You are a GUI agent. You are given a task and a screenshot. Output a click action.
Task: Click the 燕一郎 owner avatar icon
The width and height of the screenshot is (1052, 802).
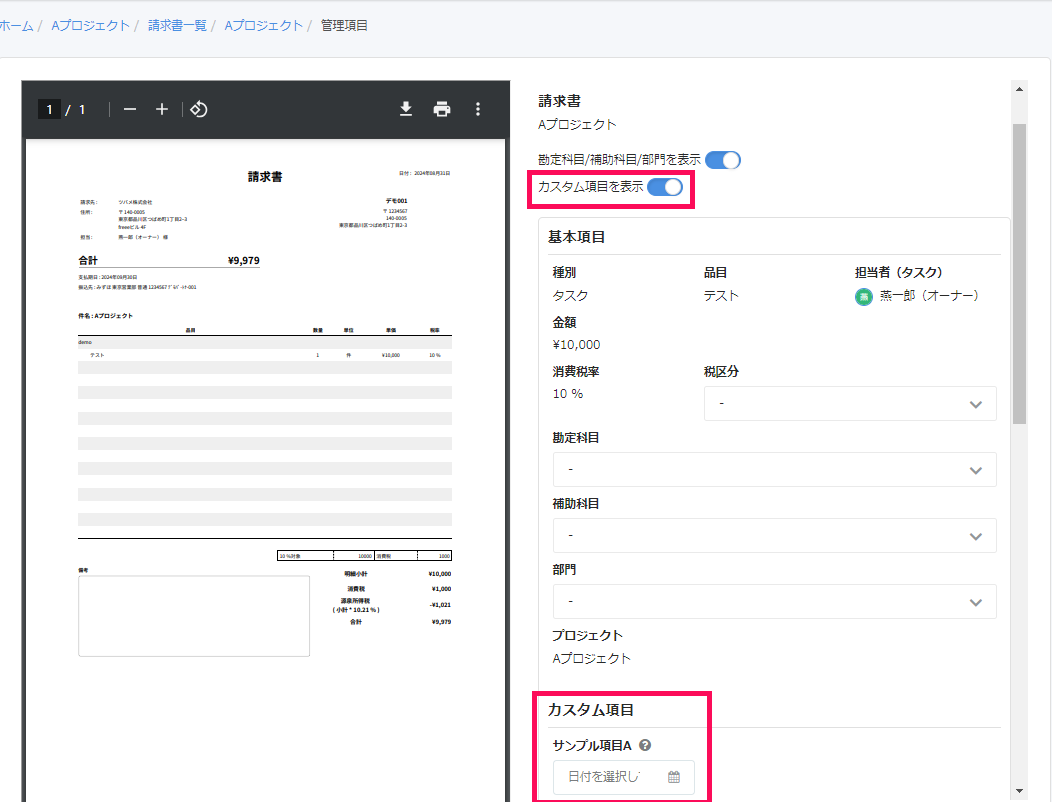click(x=863, y=297)
